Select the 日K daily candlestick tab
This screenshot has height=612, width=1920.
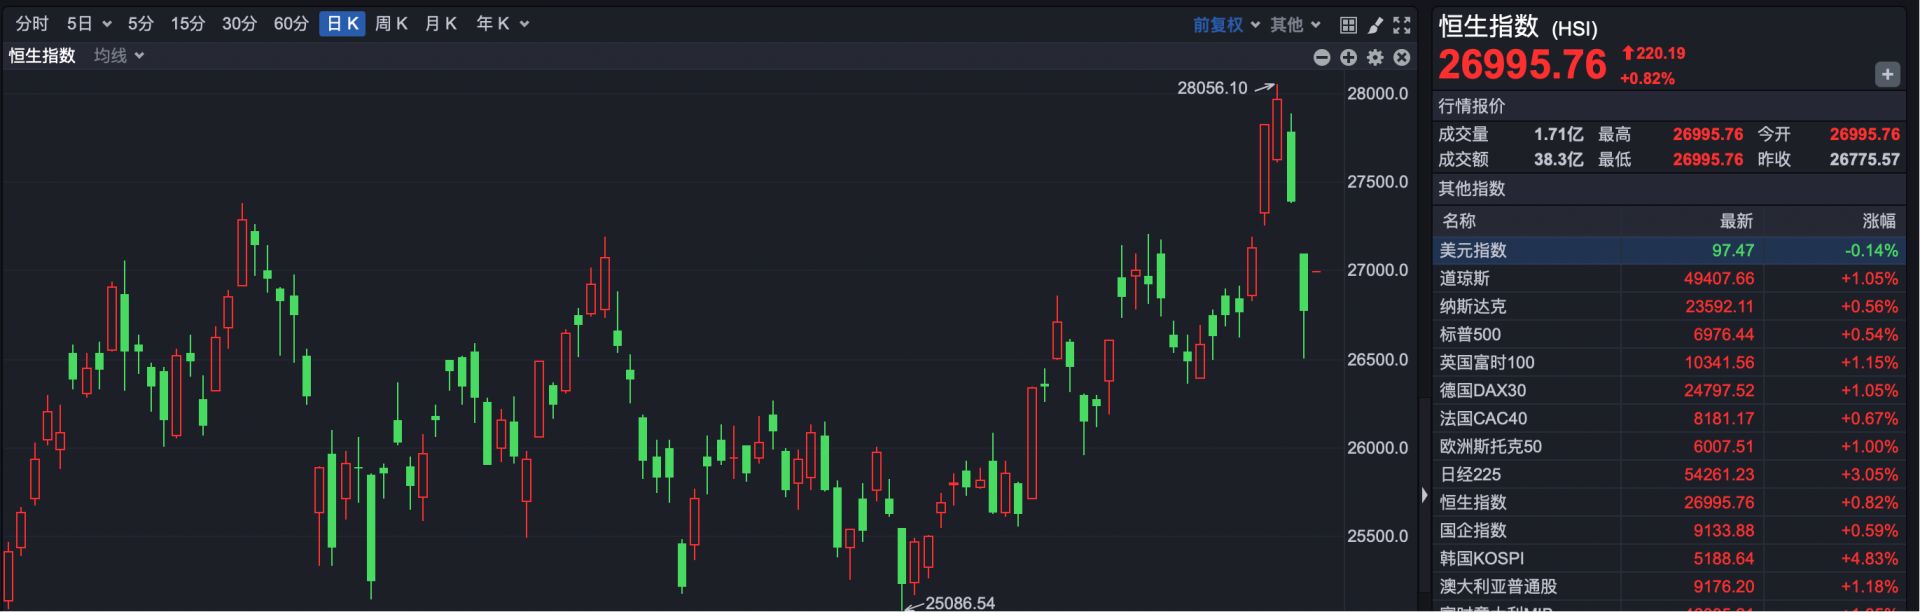[342, 24]
